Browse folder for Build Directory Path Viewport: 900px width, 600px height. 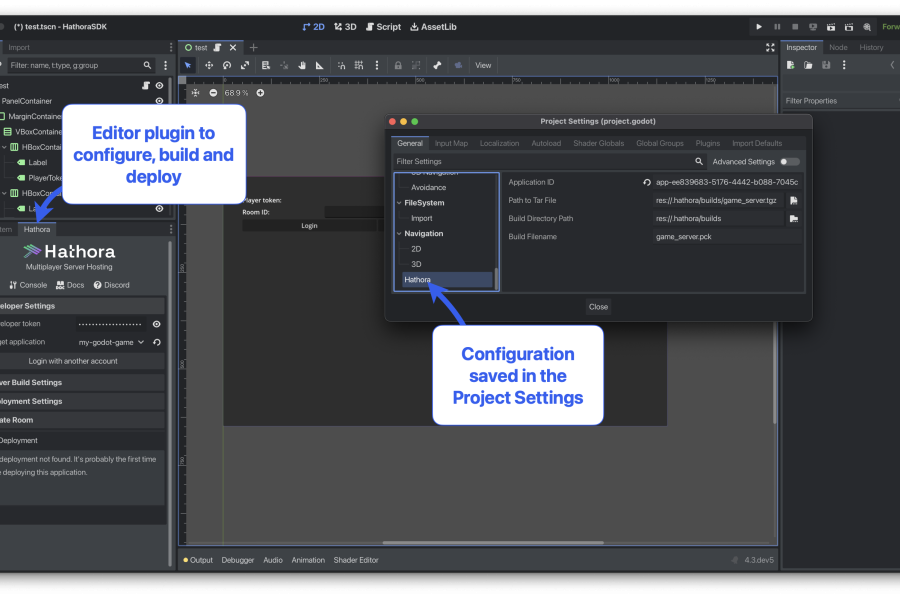[x=794, y=219]
